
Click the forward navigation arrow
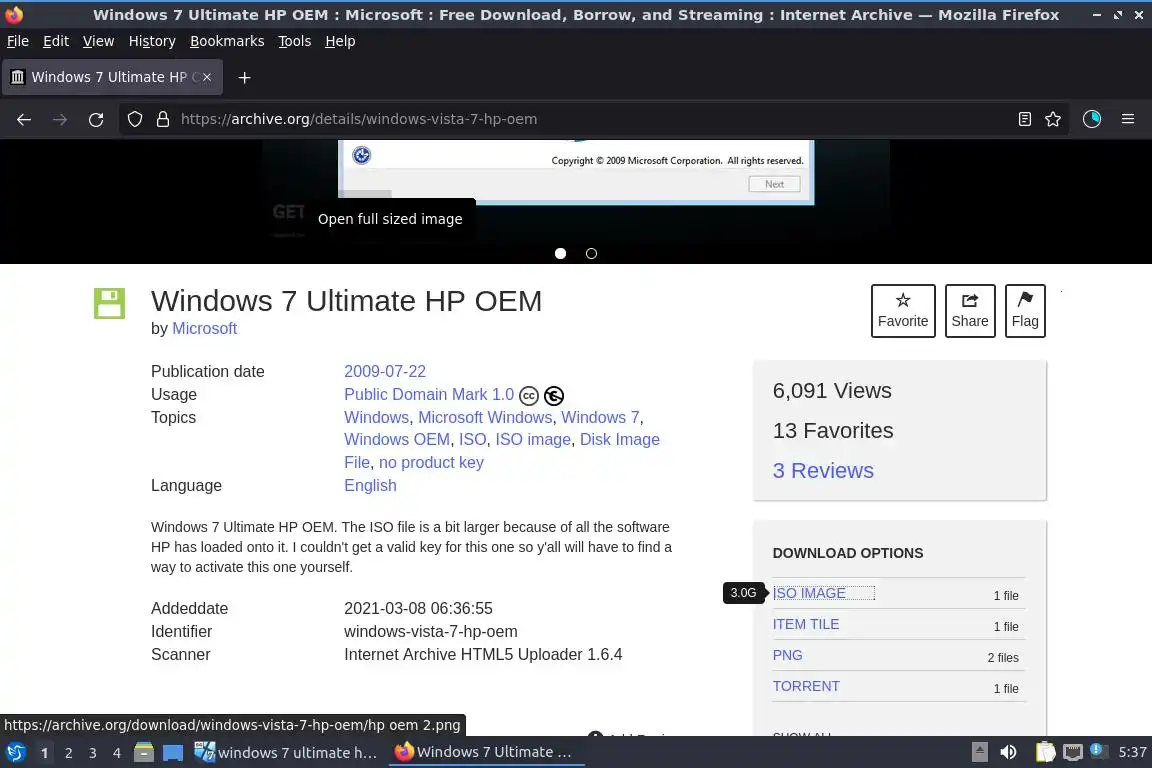[x=60, y=119]
